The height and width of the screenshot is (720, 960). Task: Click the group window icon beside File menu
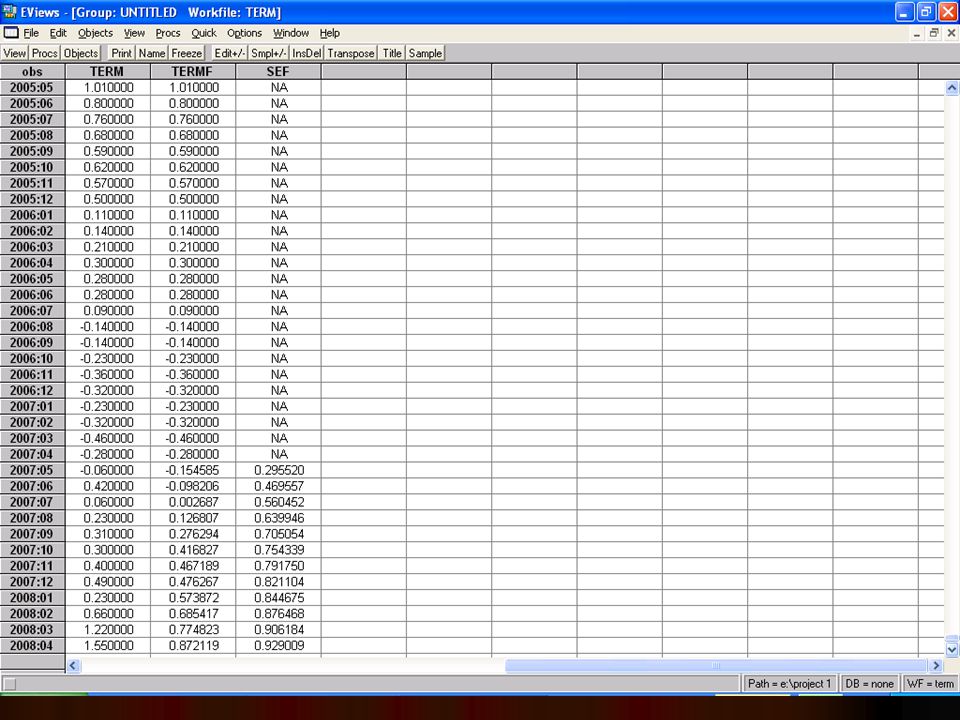[11, 32]
